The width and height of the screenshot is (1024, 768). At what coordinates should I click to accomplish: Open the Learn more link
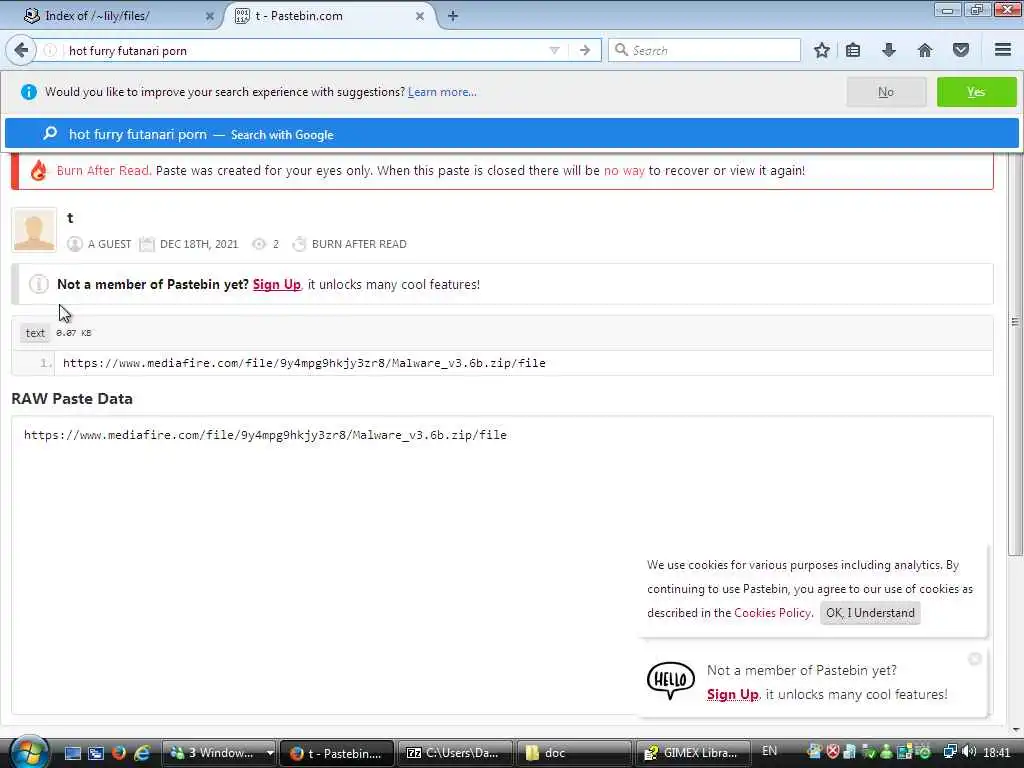442,92
